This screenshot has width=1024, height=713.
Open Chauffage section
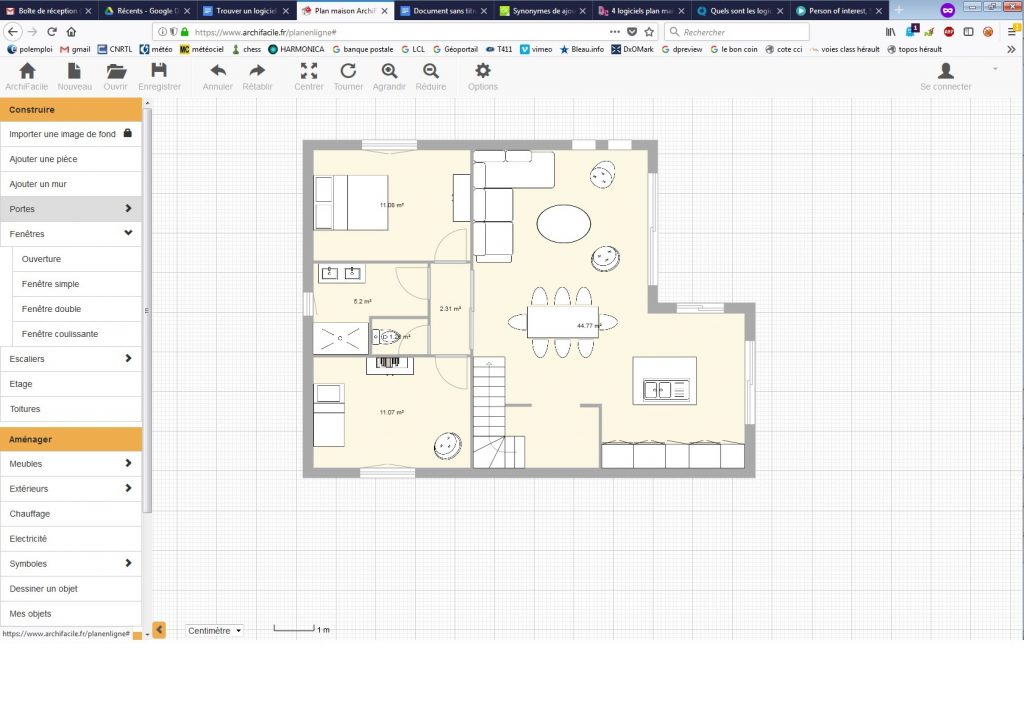(x=71, y=514)
